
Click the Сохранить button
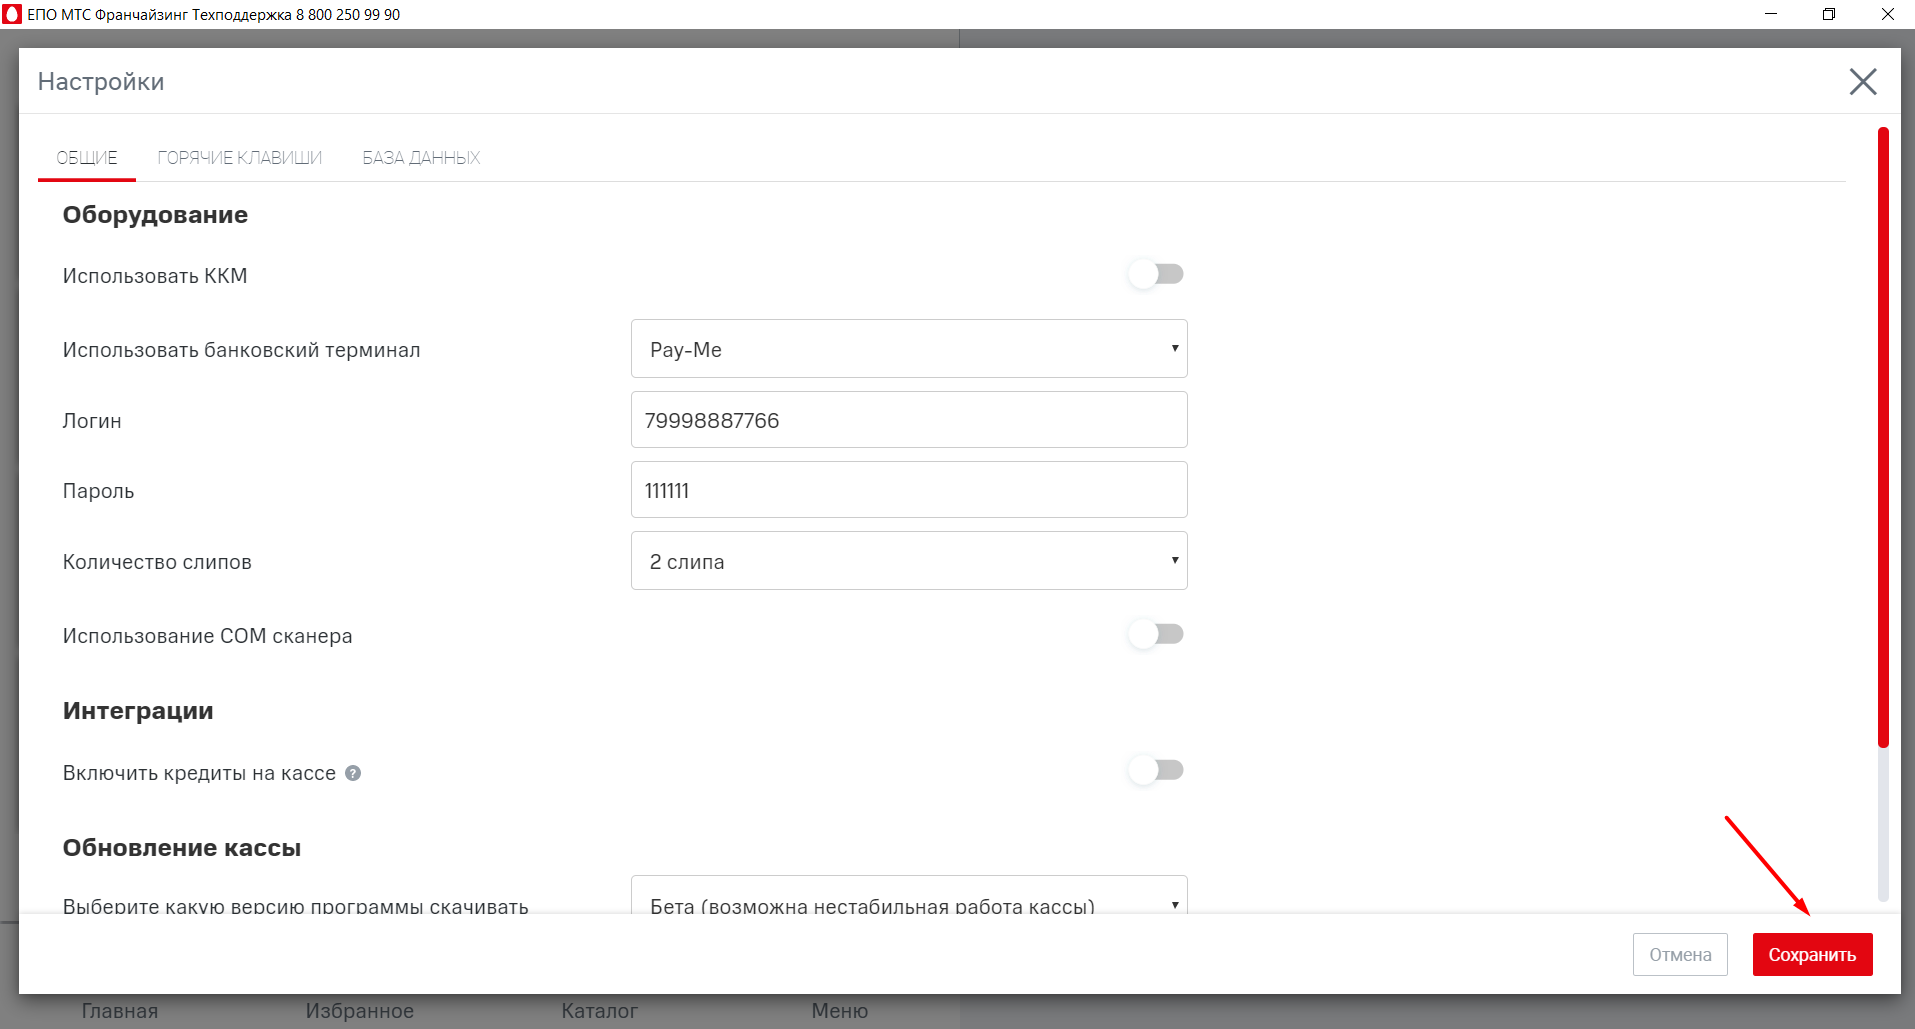point(1812,955)
